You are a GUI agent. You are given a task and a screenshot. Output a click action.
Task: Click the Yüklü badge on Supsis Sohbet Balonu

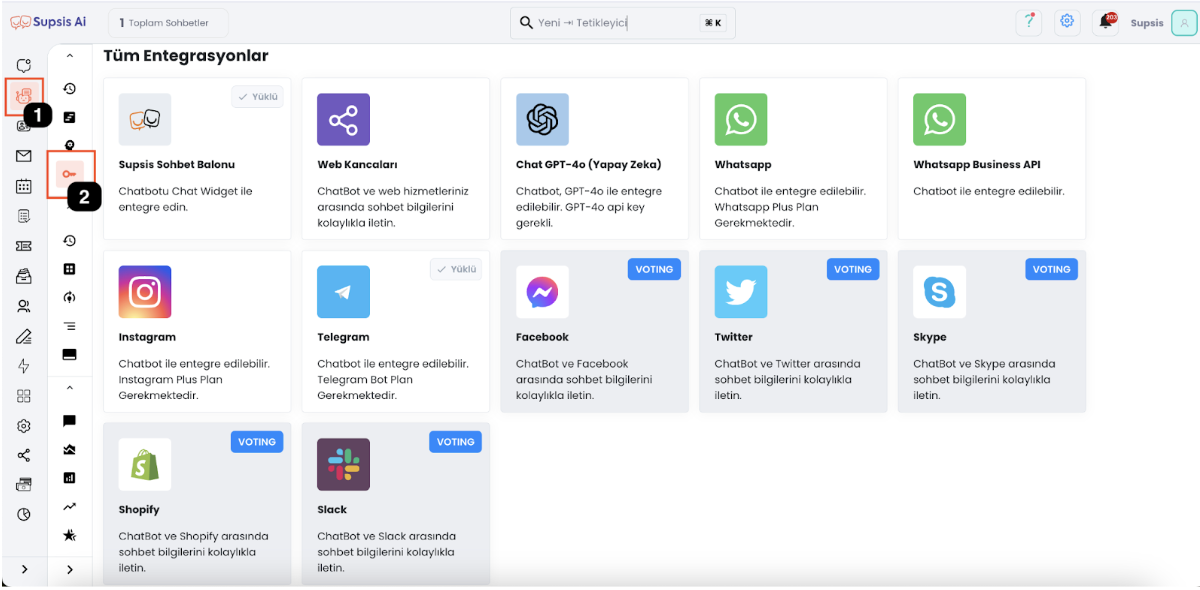pos(258,97)
